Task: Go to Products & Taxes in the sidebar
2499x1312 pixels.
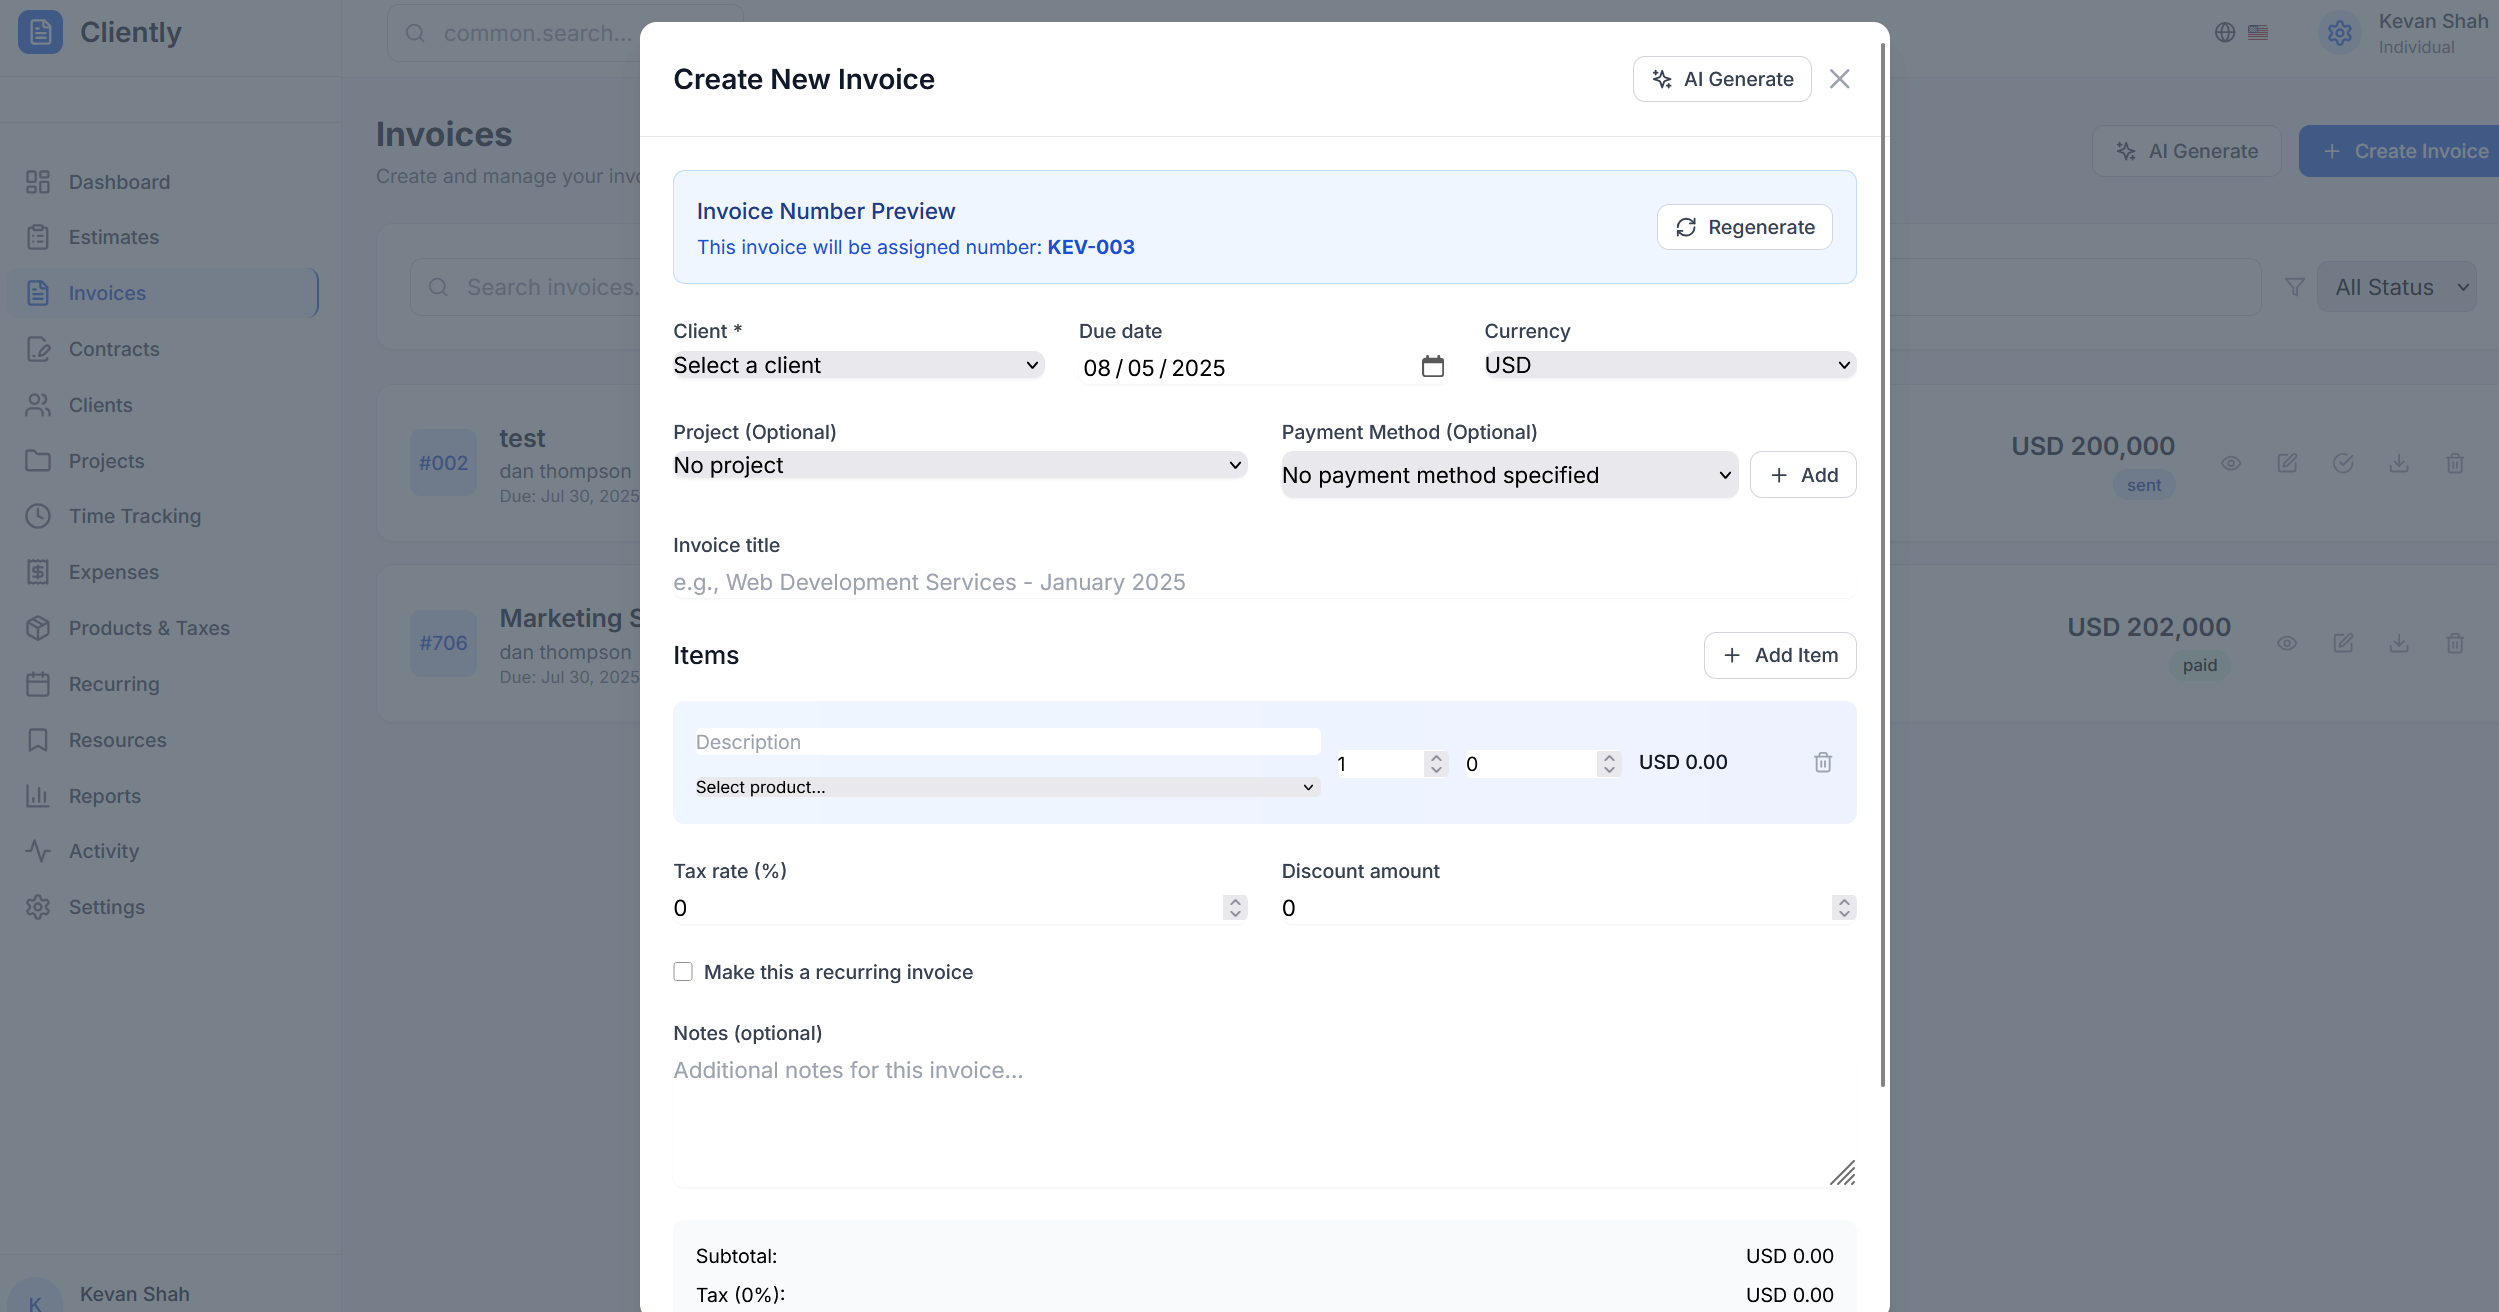Action: coord(148,628)
